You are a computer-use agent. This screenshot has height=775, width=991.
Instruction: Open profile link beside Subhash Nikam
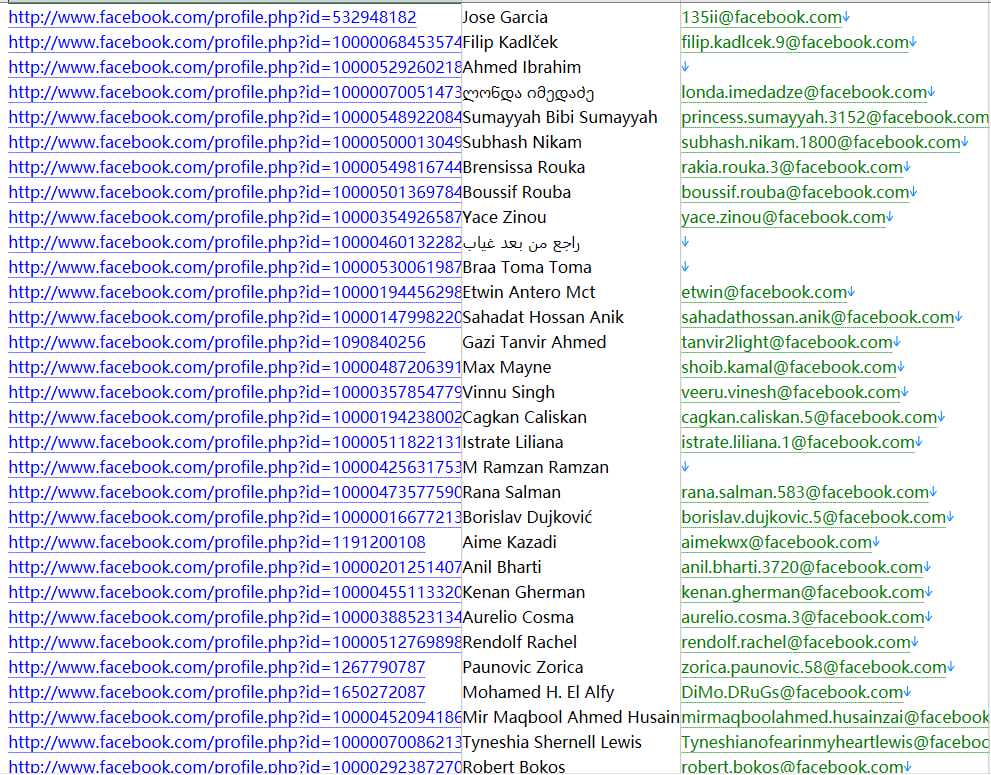coord(235,142)
